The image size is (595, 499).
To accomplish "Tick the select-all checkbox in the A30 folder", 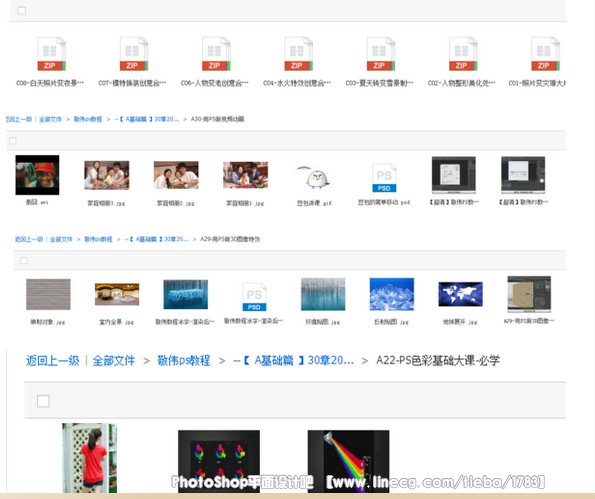I will pyautogui.click(x=13, y=141).
